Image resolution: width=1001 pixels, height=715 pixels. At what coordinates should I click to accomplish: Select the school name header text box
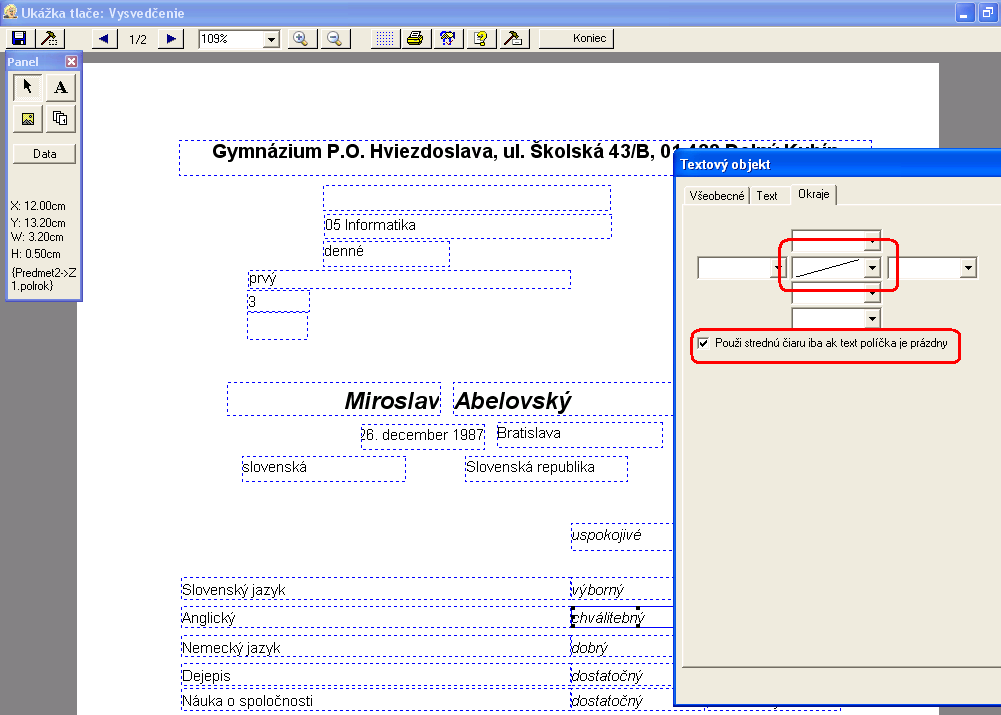click(x=525, y=158)
